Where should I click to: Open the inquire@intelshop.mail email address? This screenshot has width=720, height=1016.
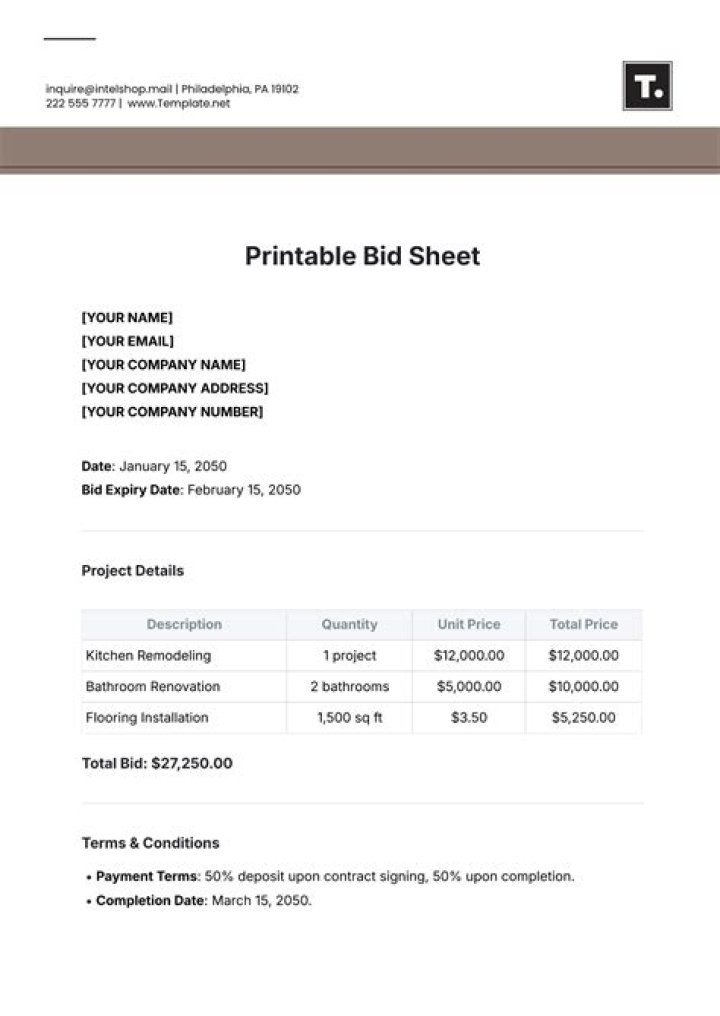pos(110,89)
